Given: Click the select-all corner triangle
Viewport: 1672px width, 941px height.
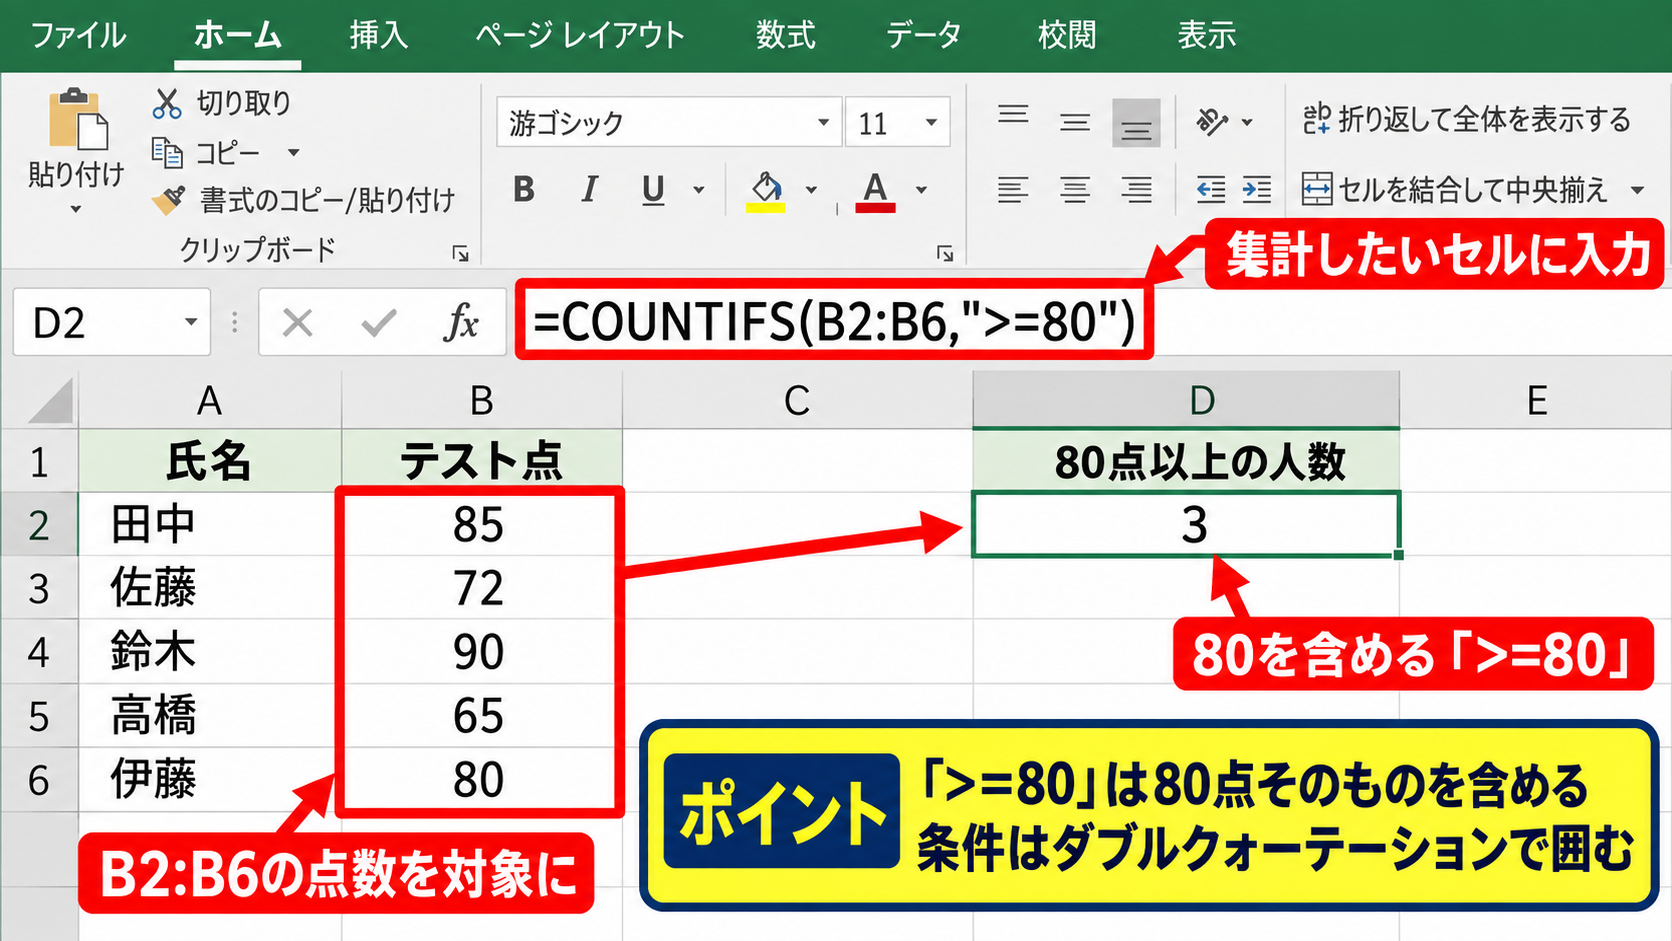Looking at the screenshot, I should coord(49,401).
